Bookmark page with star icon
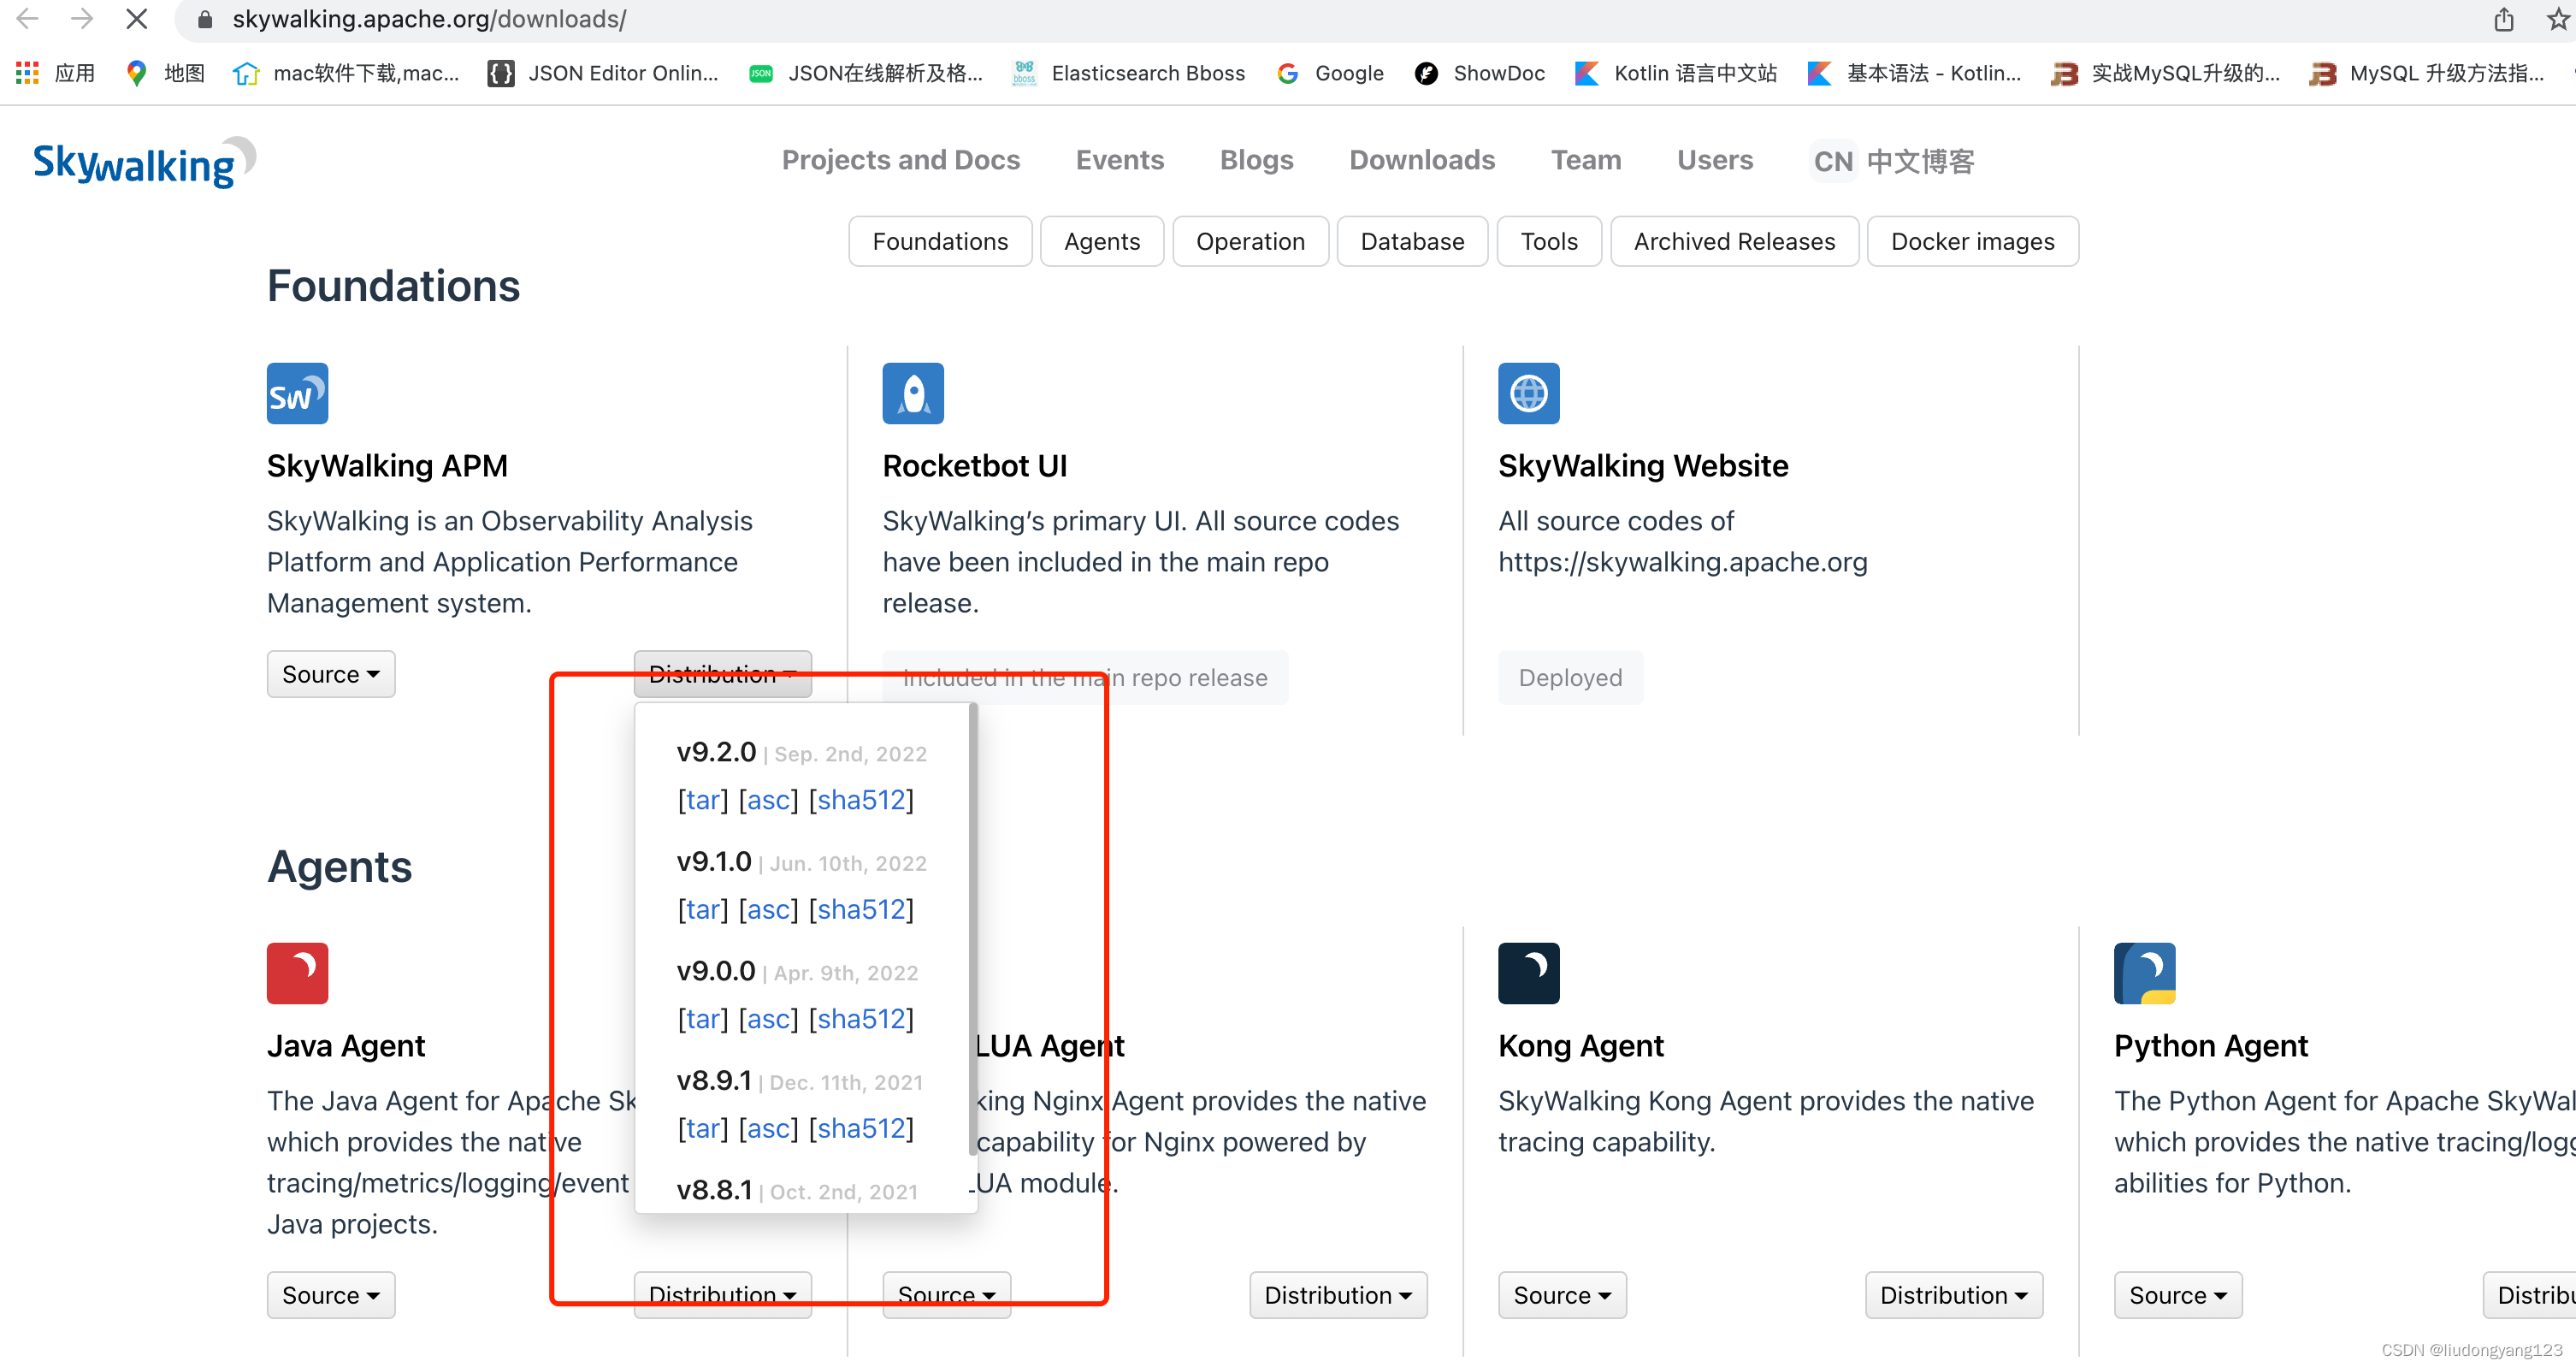This screenshot has height=1367, width=2576. tap(2558, 19)
